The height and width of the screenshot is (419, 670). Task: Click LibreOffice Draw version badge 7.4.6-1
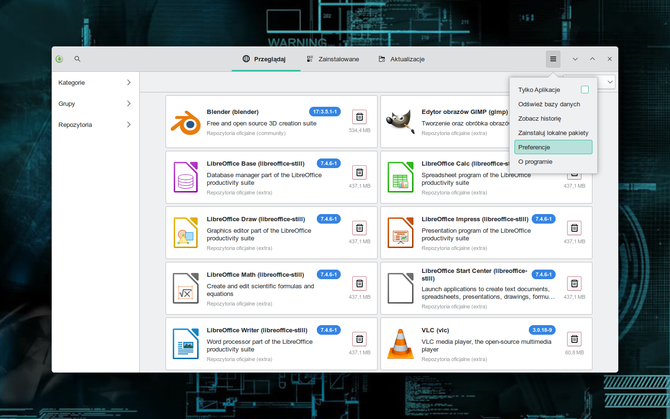(x=329, y=219)
